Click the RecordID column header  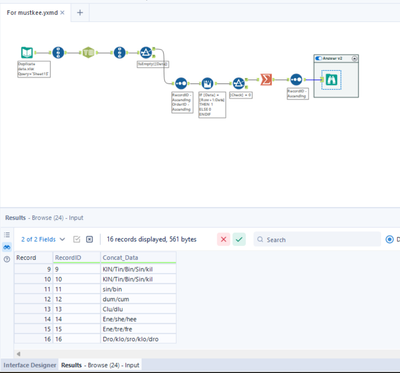click(x=77, y=258)
